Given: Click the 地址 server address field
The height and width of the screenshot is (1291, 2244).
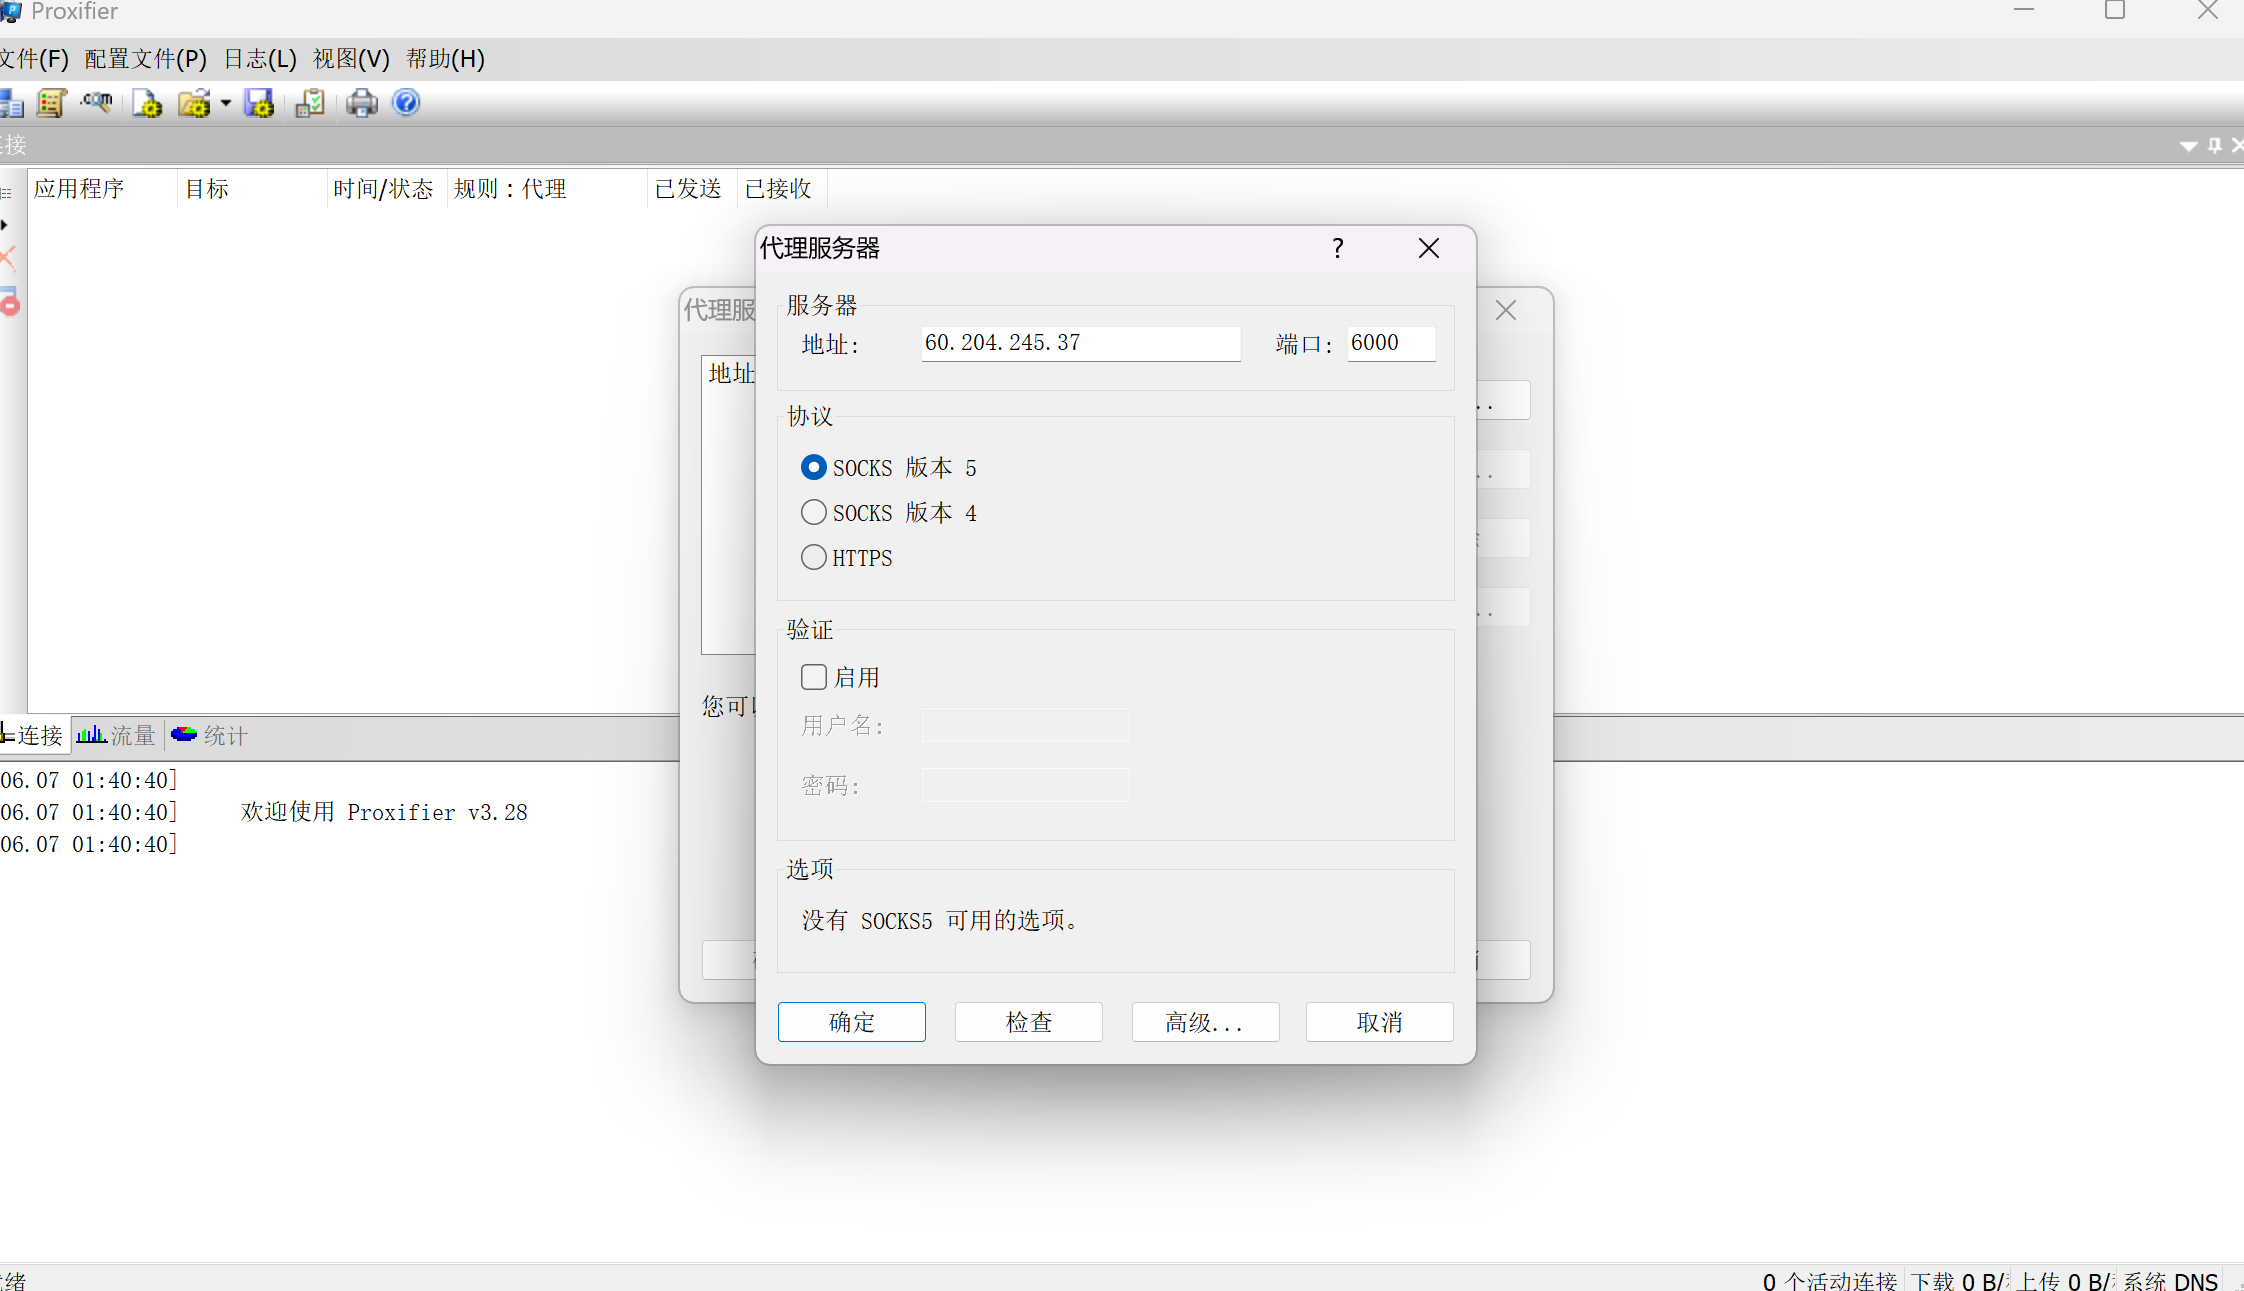Looking at the screenshot, I should tap(1080, 343).
